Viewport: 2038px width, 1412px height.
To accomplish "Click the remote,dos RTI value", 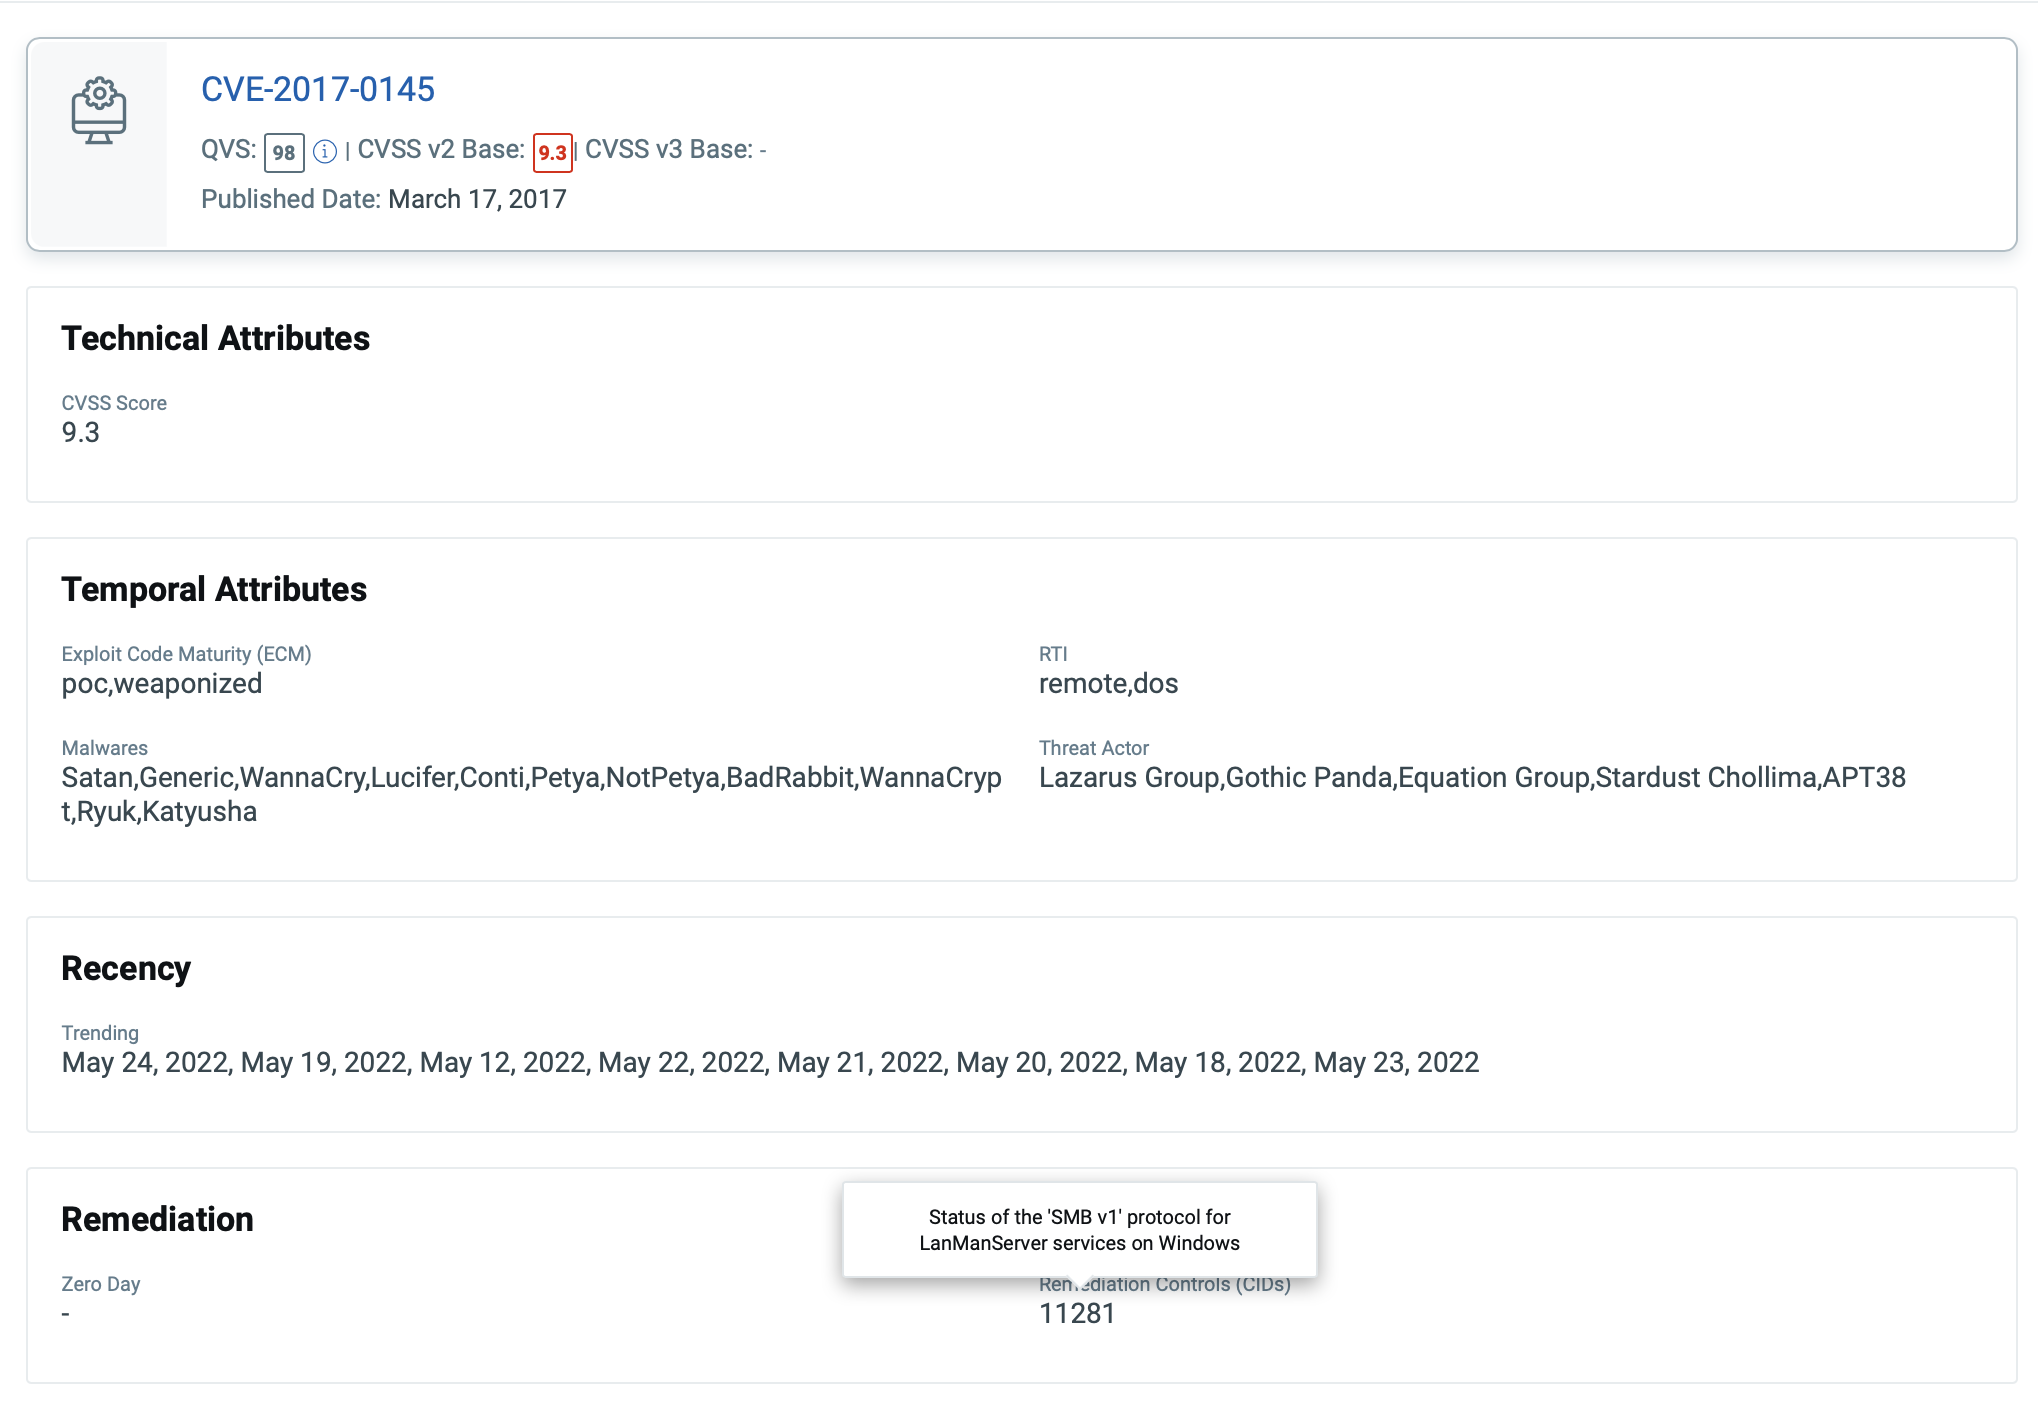I will coord(1108,683).
